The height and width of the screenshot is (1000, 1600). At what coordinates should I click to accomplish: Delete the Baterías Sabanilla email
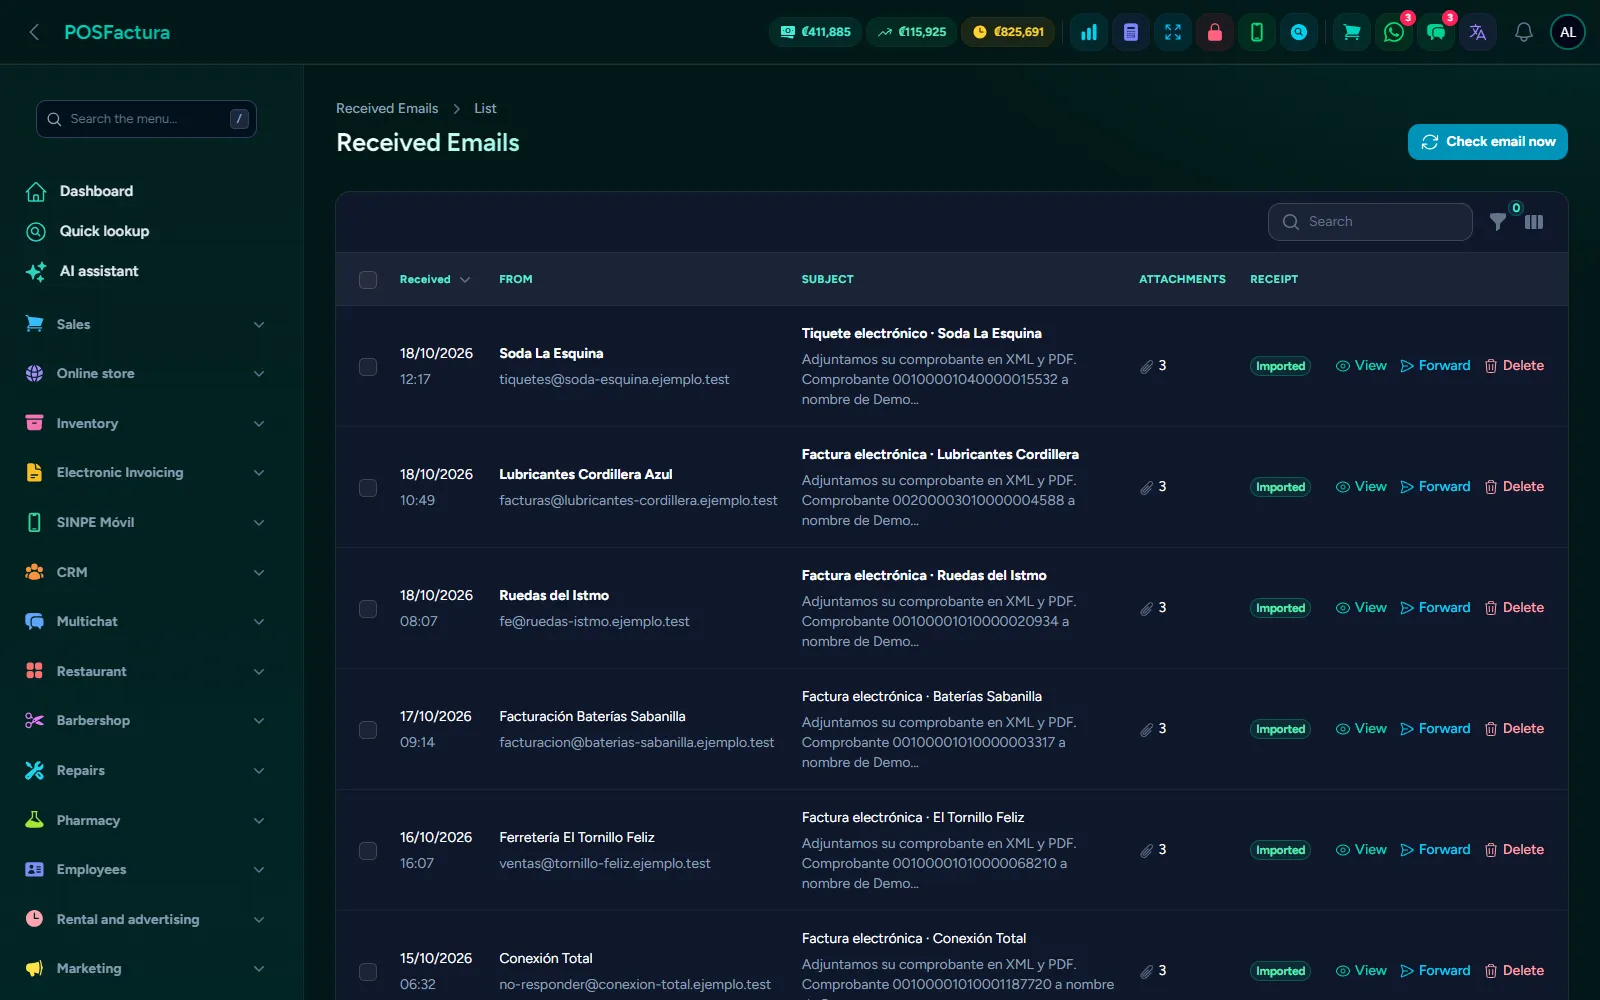pos(1514,729)
